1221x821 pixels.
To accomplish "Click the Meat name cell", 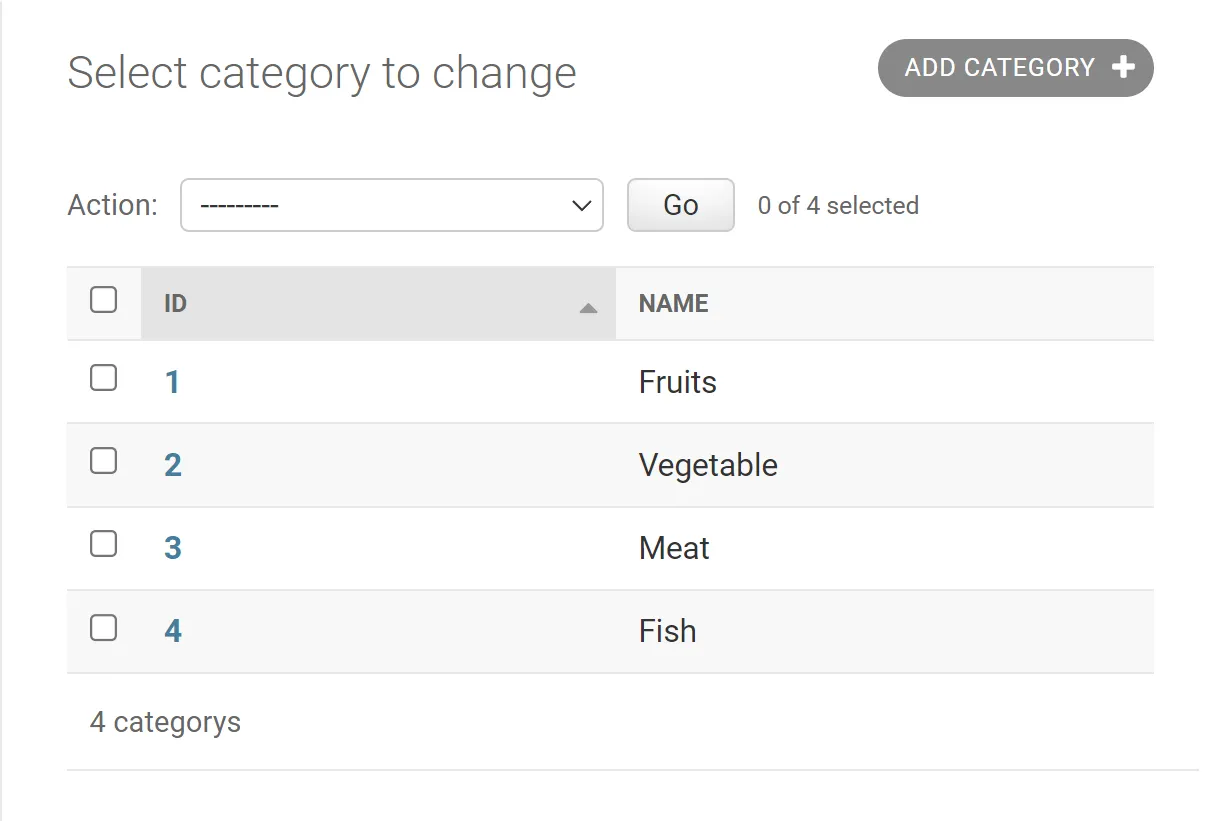I will coord(674,548).
